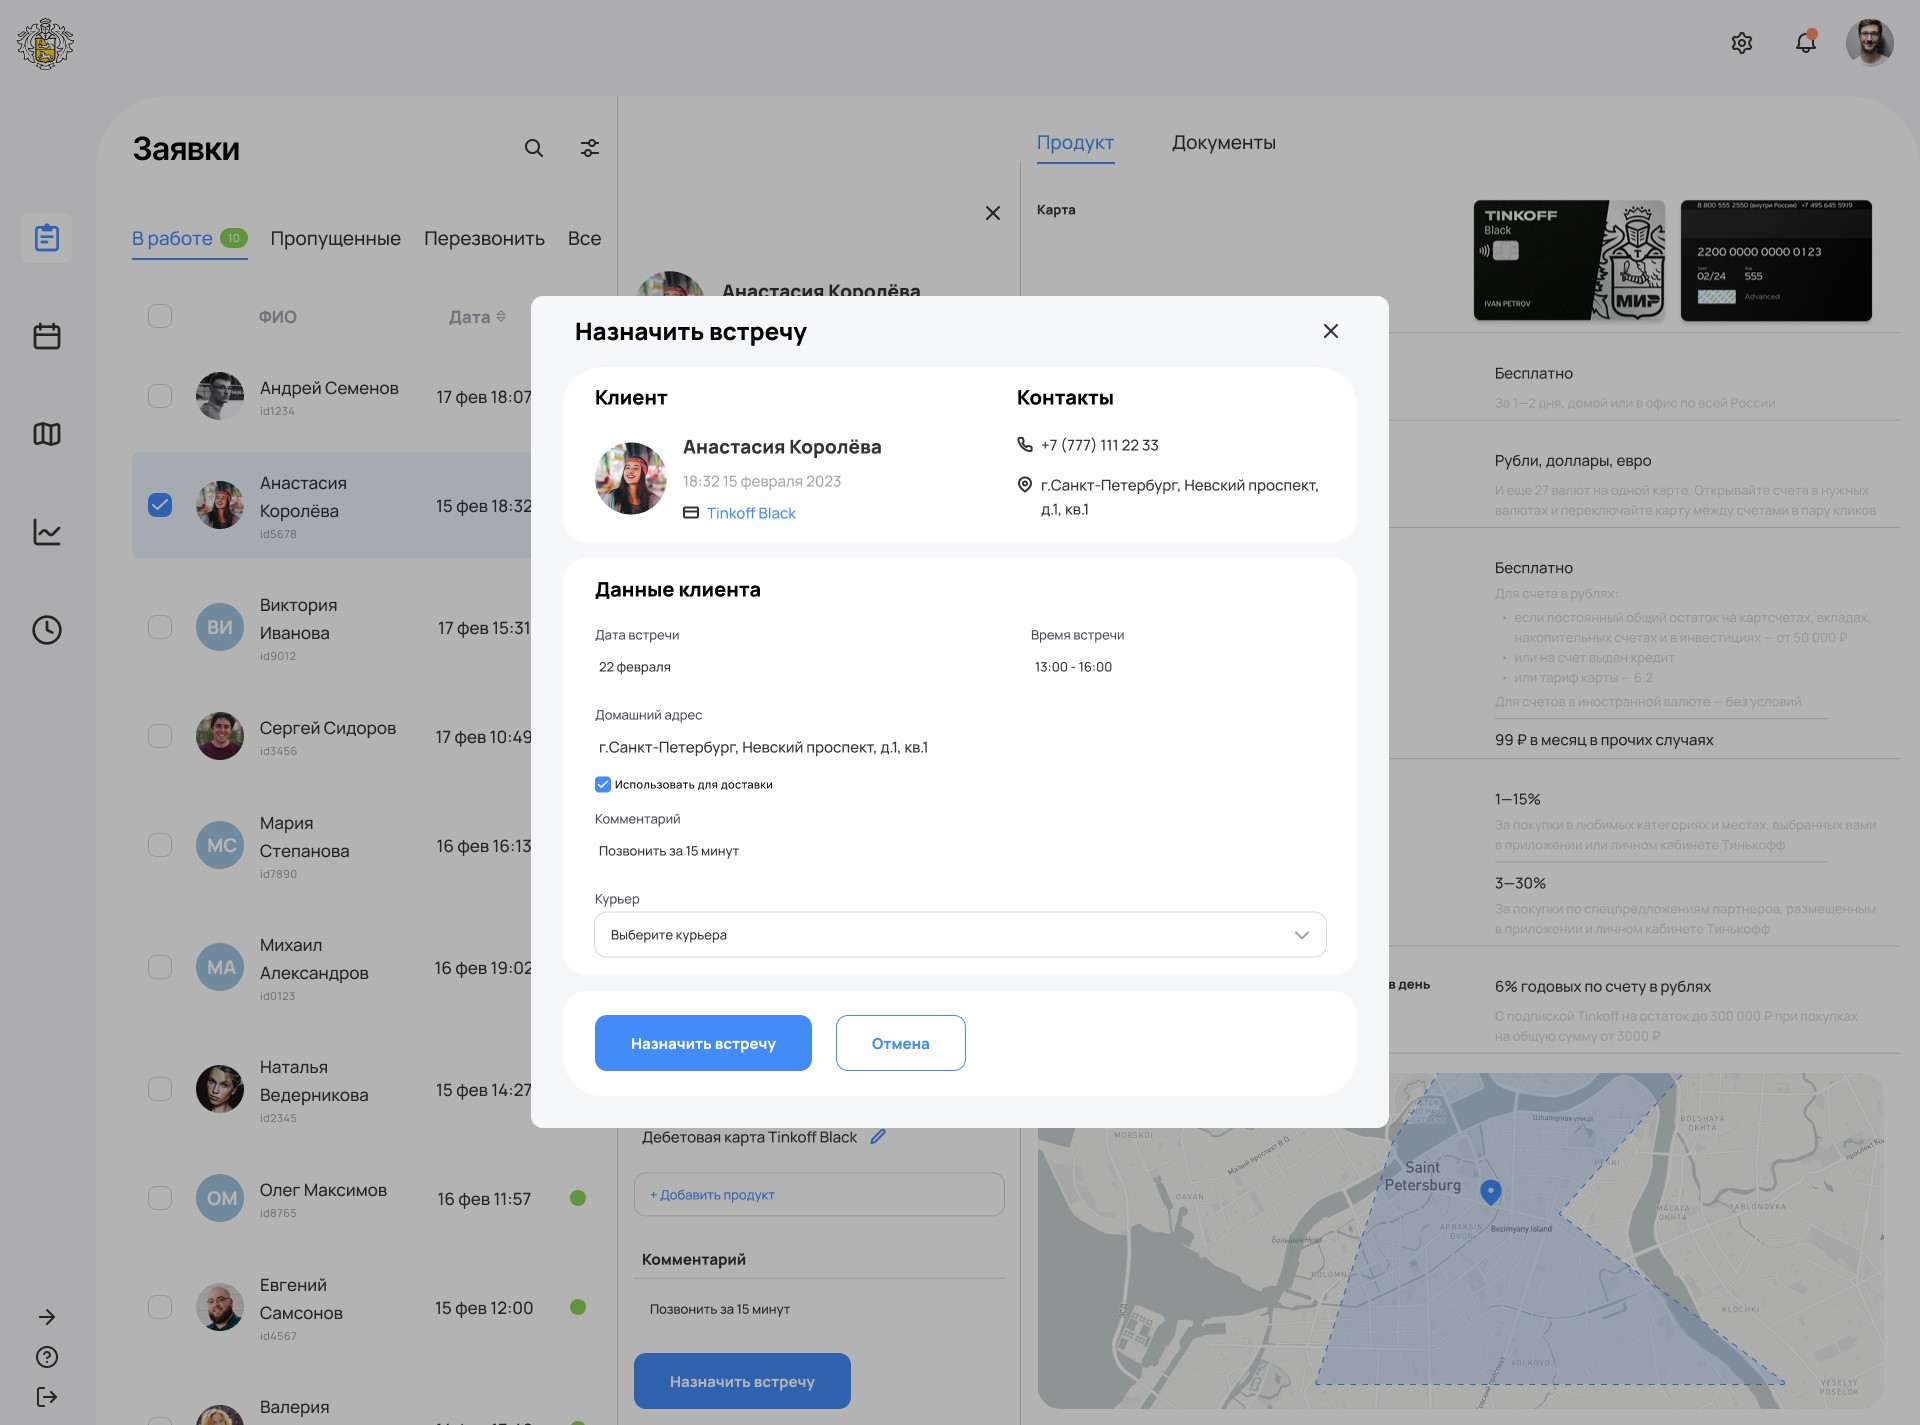This screenshot has height=1425, width=1920.
Task: Toggle "Использовать для доставки" checkbox
Action: 603,785
